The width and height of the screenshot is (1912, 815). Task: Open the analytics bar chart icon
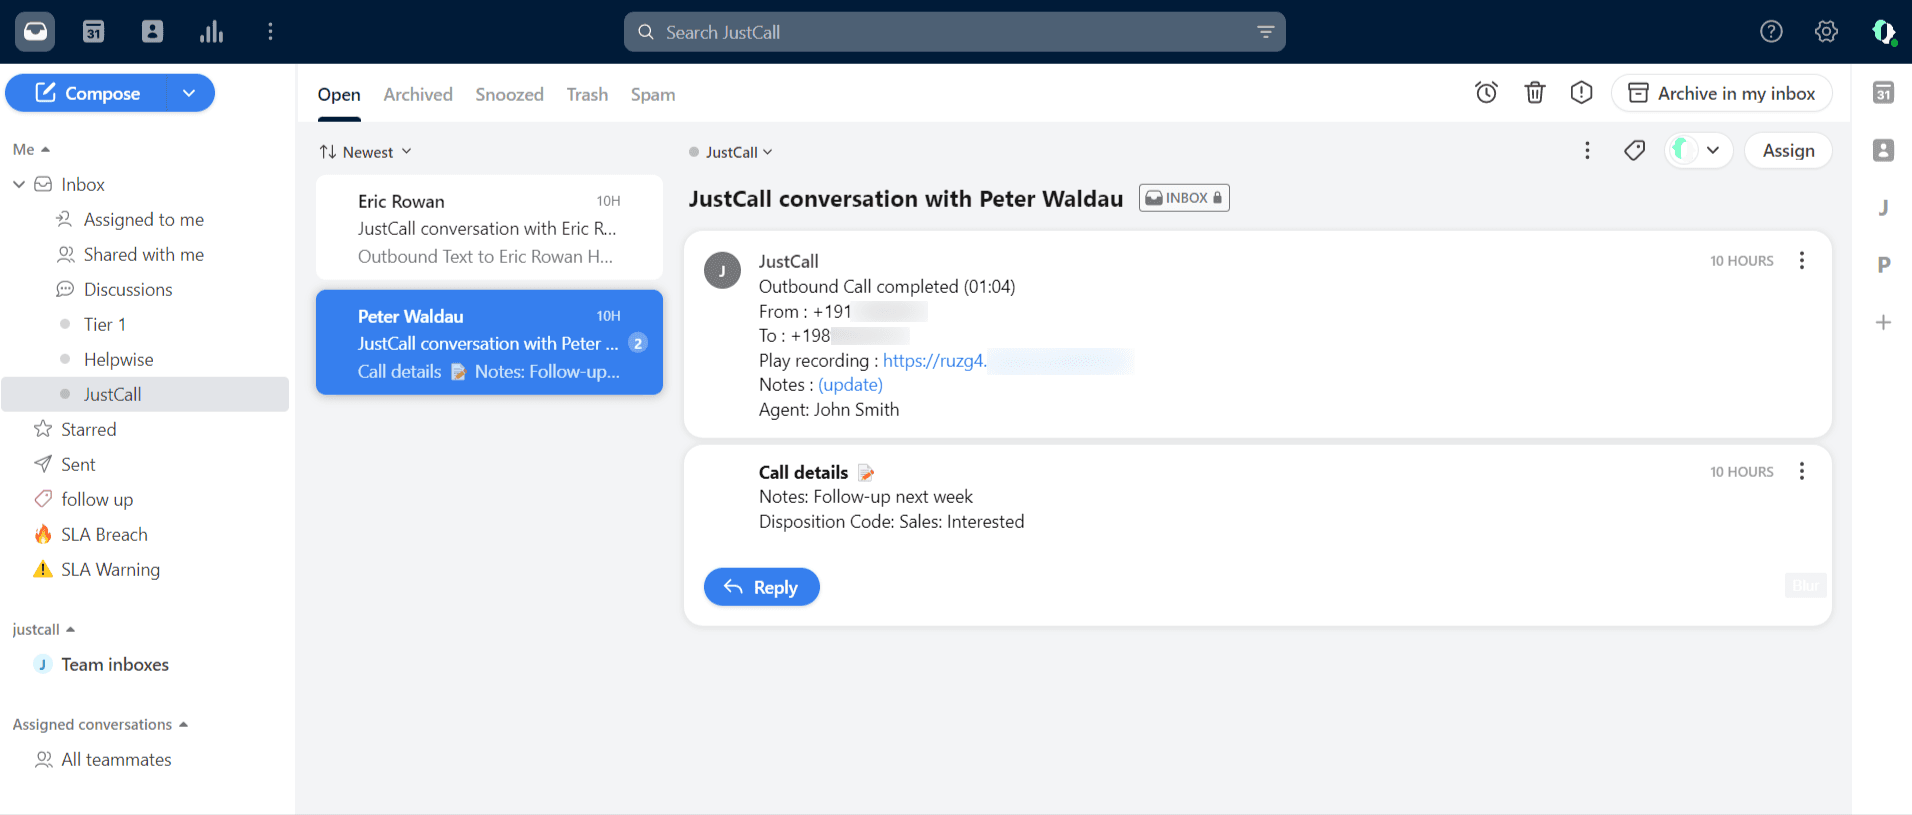(x=211, y=32)
